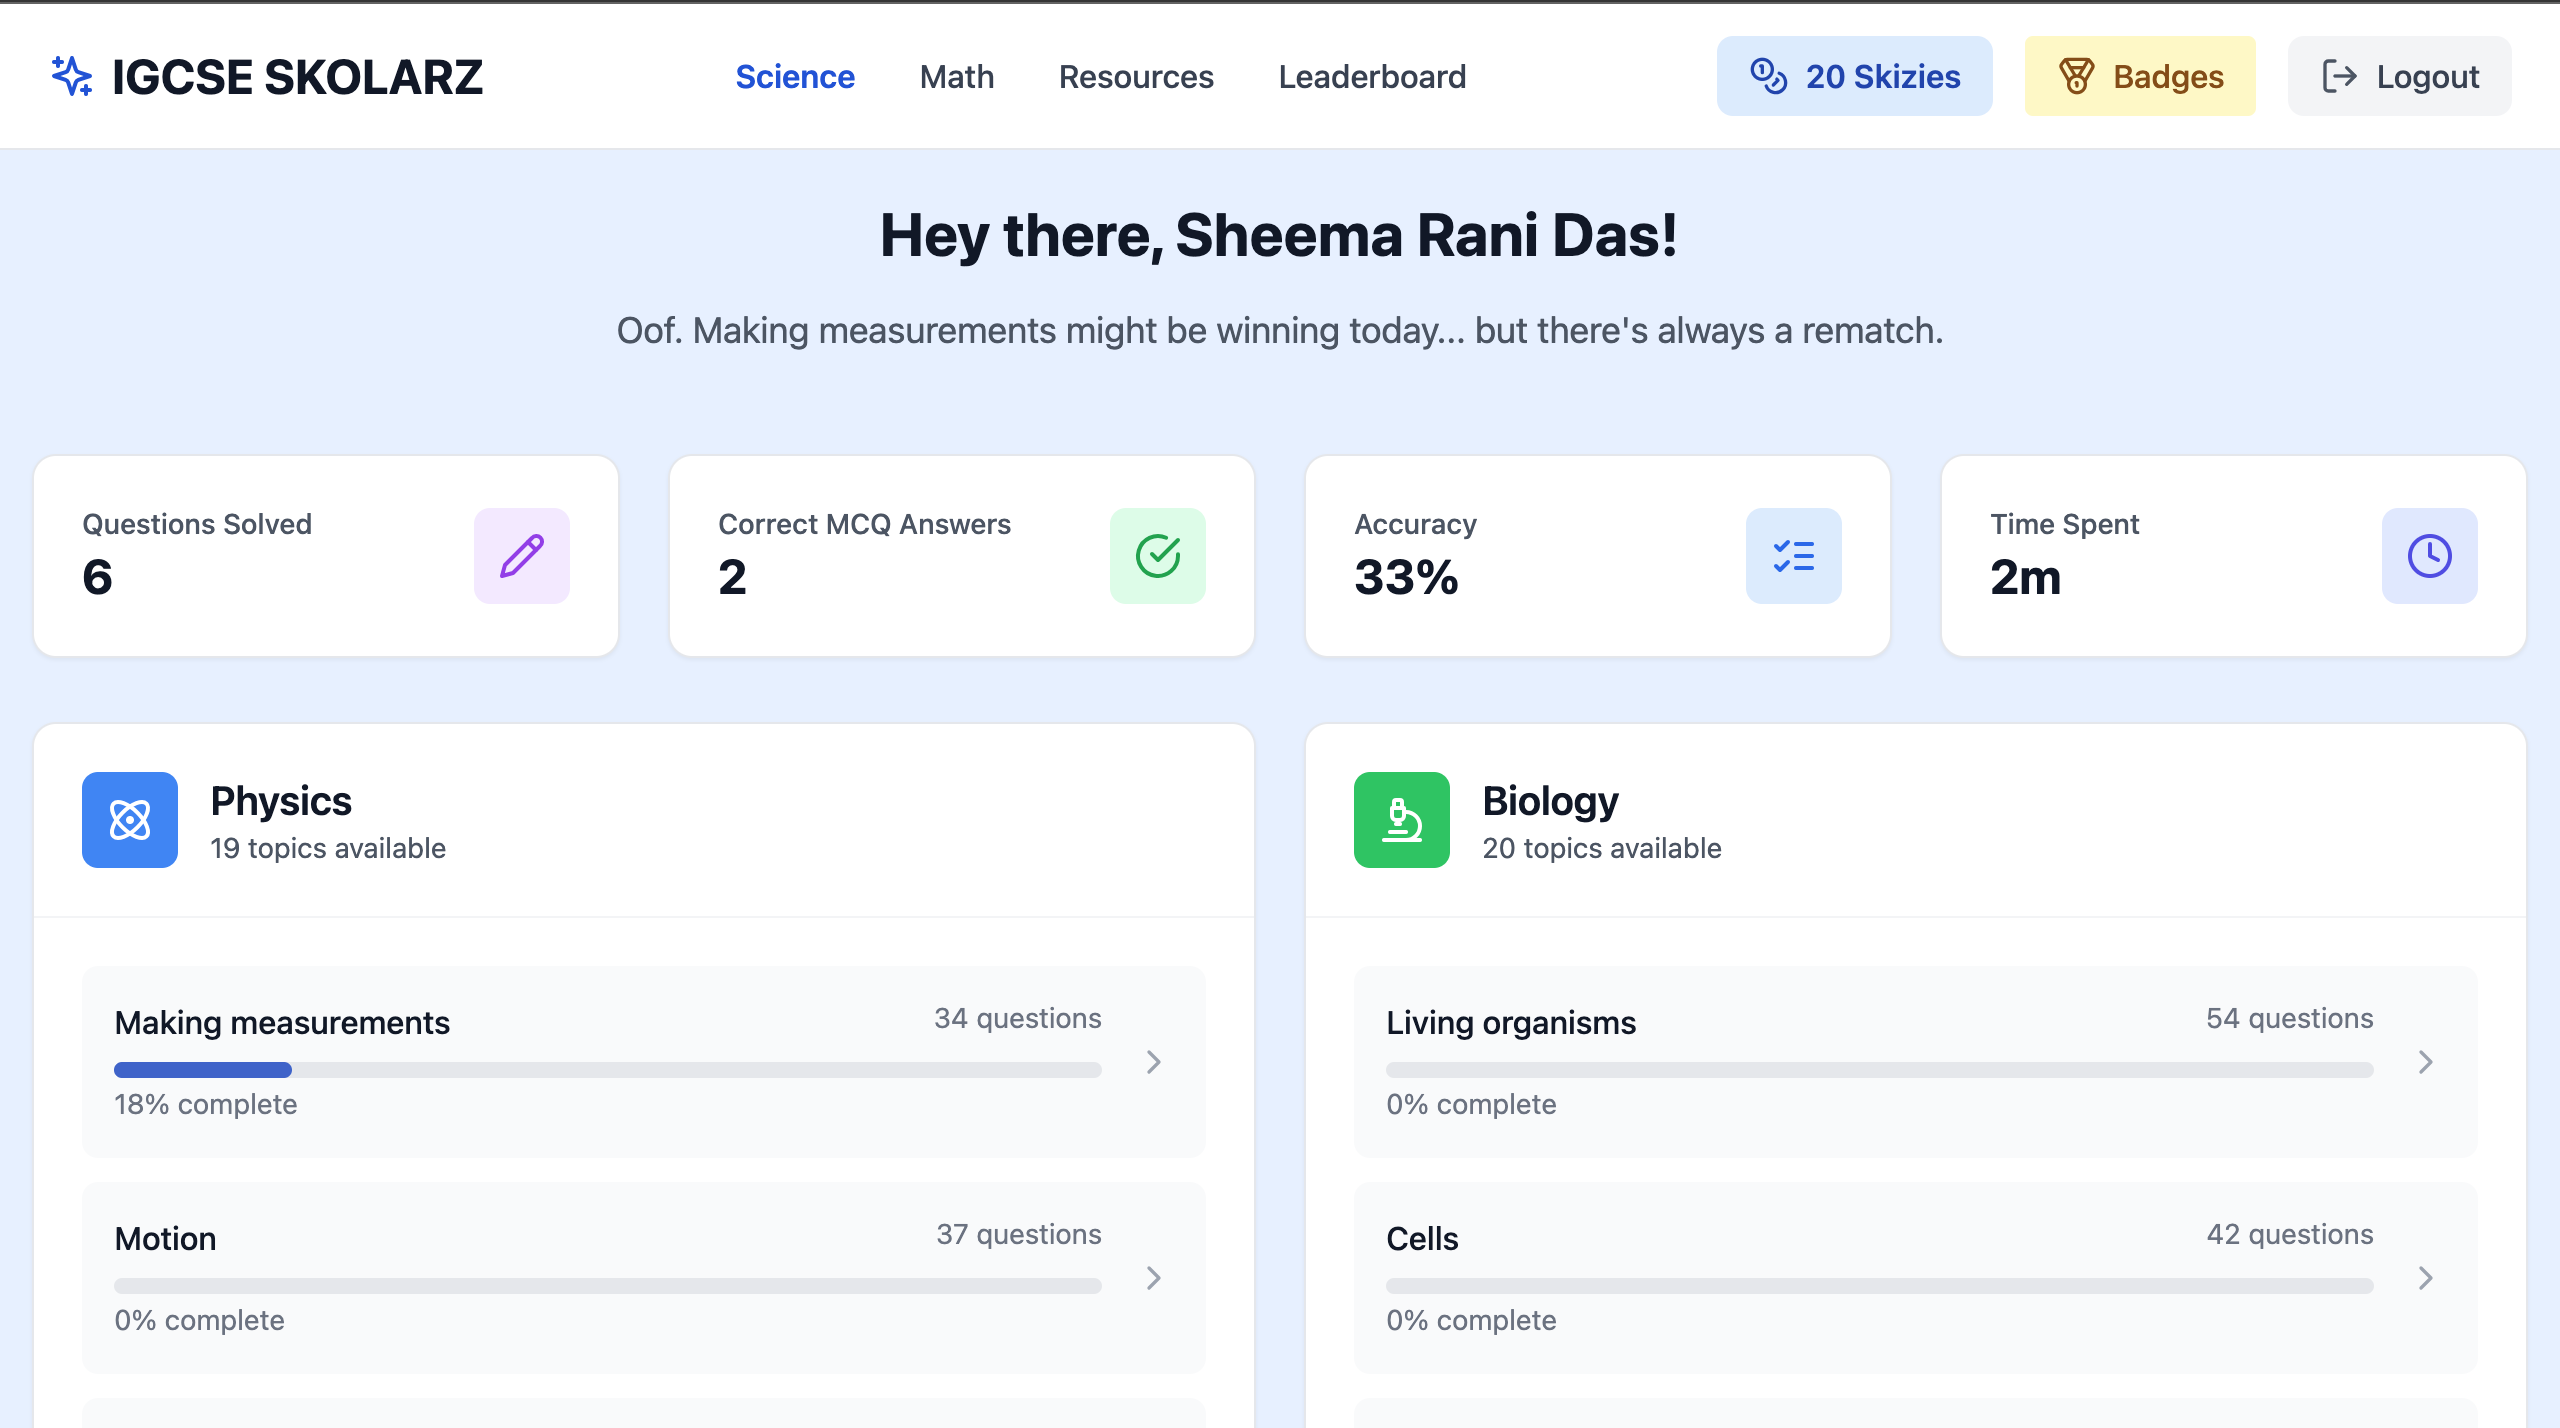
Task: Click '20 topics available' text
Action: pyautogui.click(x=1602, y=848)
